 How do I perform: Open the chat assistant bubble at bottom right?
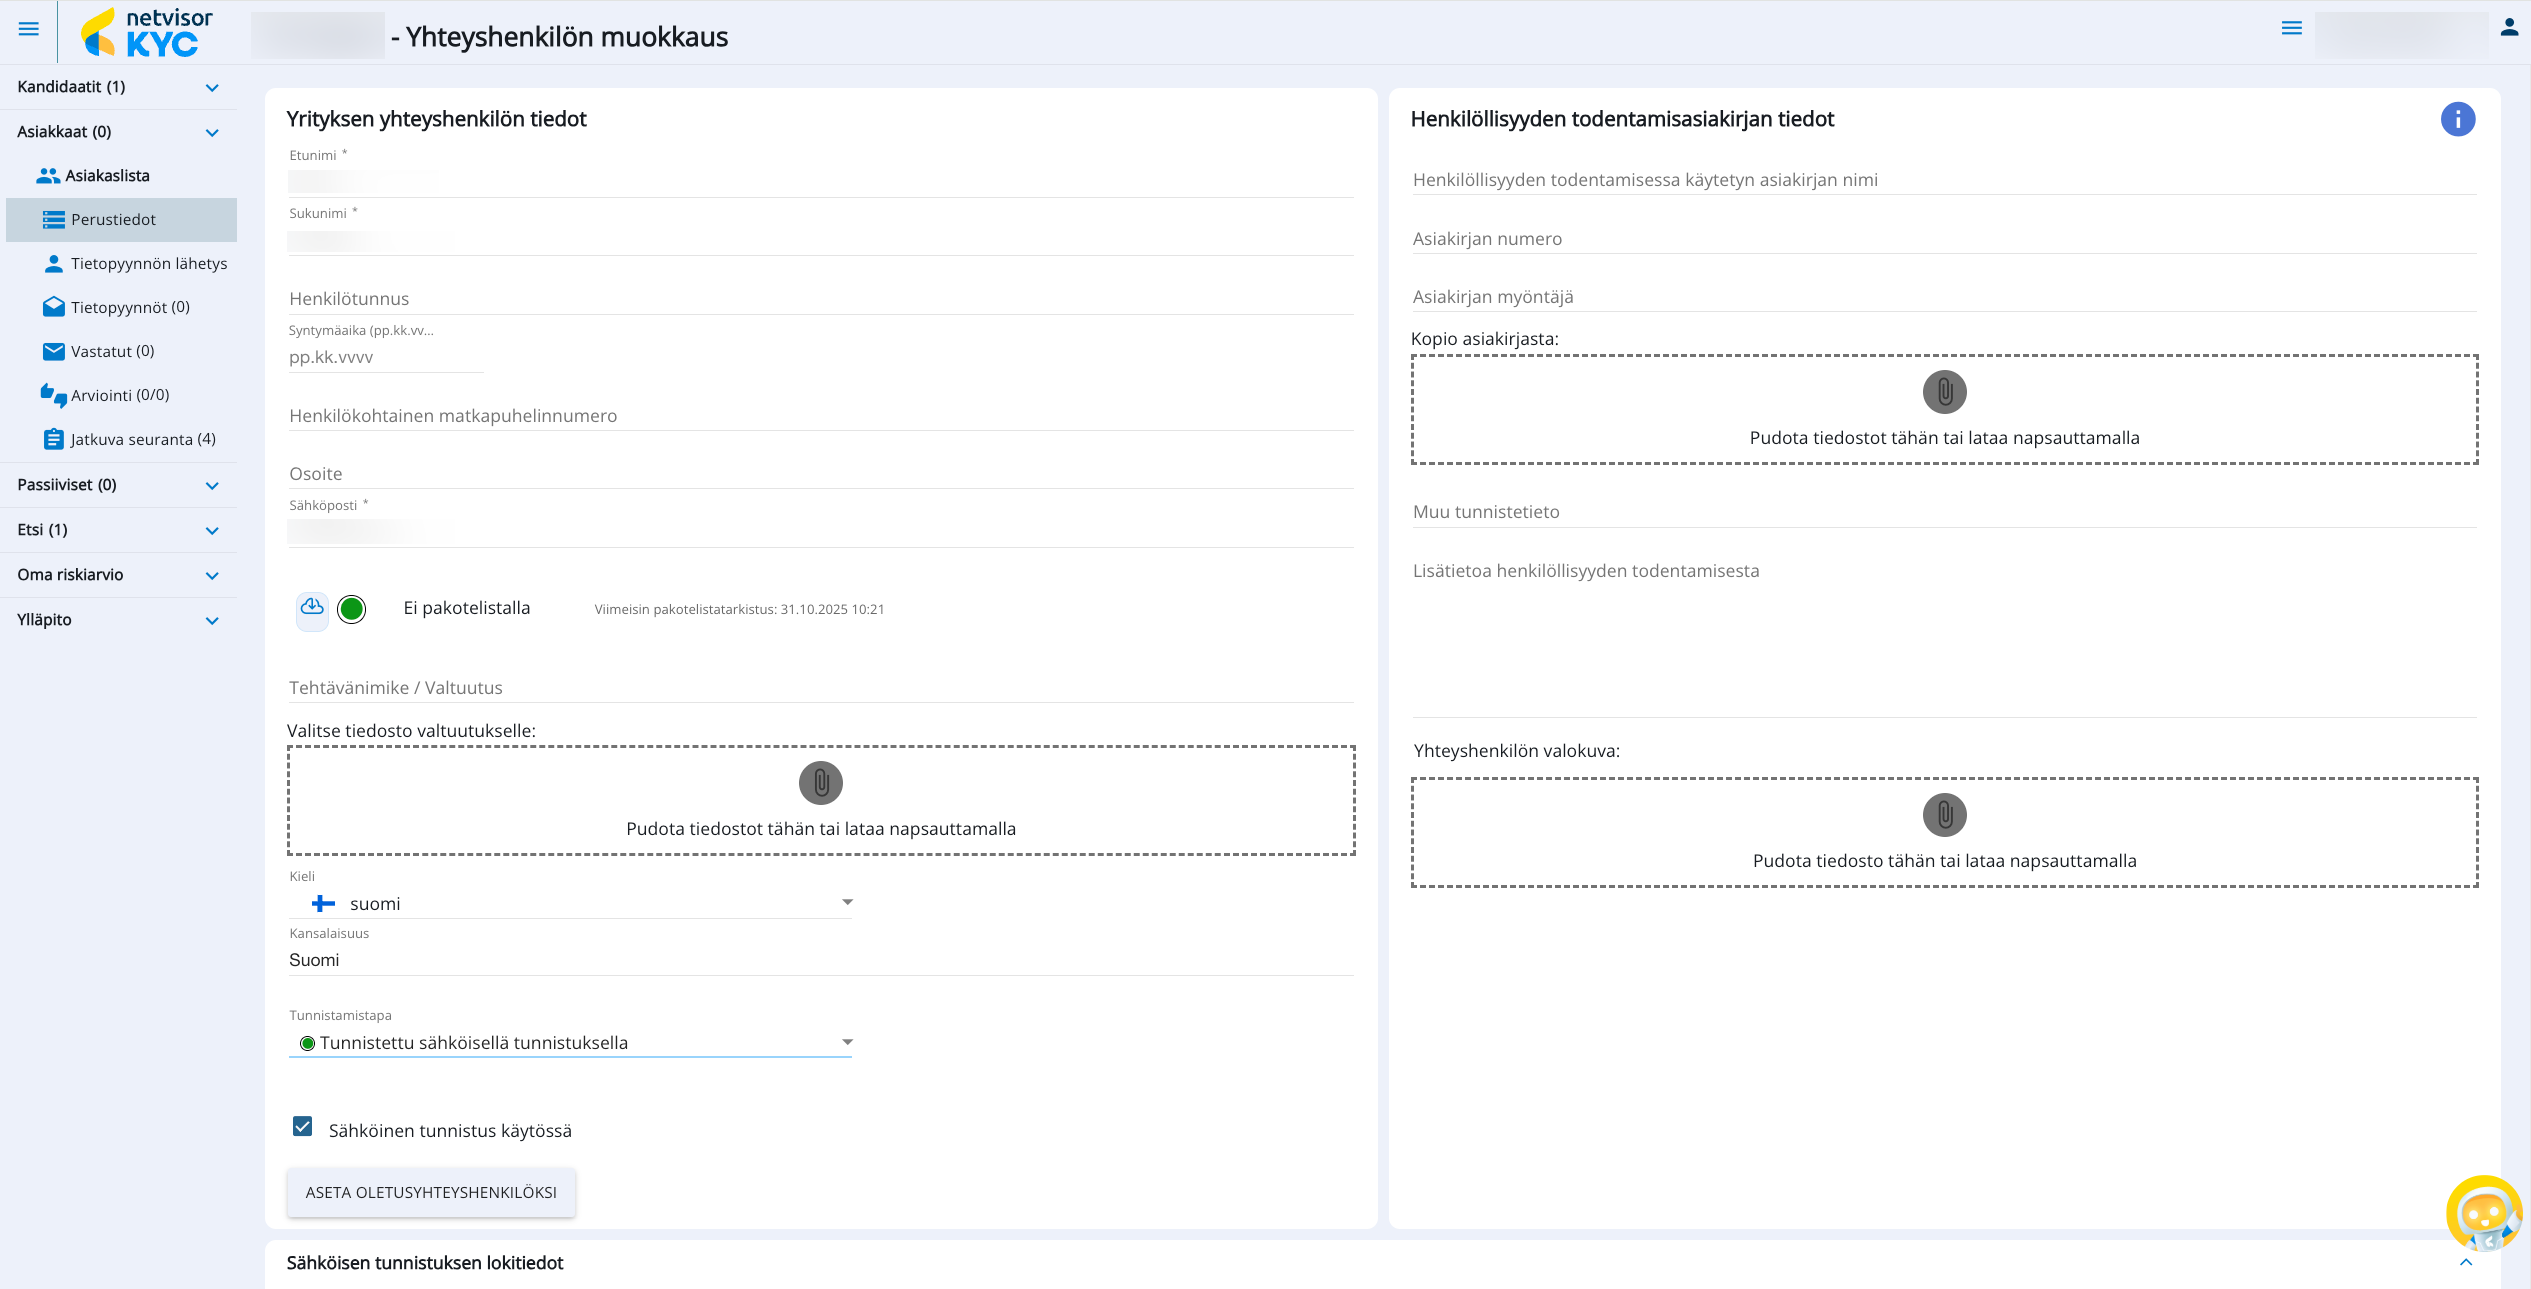(2483, 1214)
